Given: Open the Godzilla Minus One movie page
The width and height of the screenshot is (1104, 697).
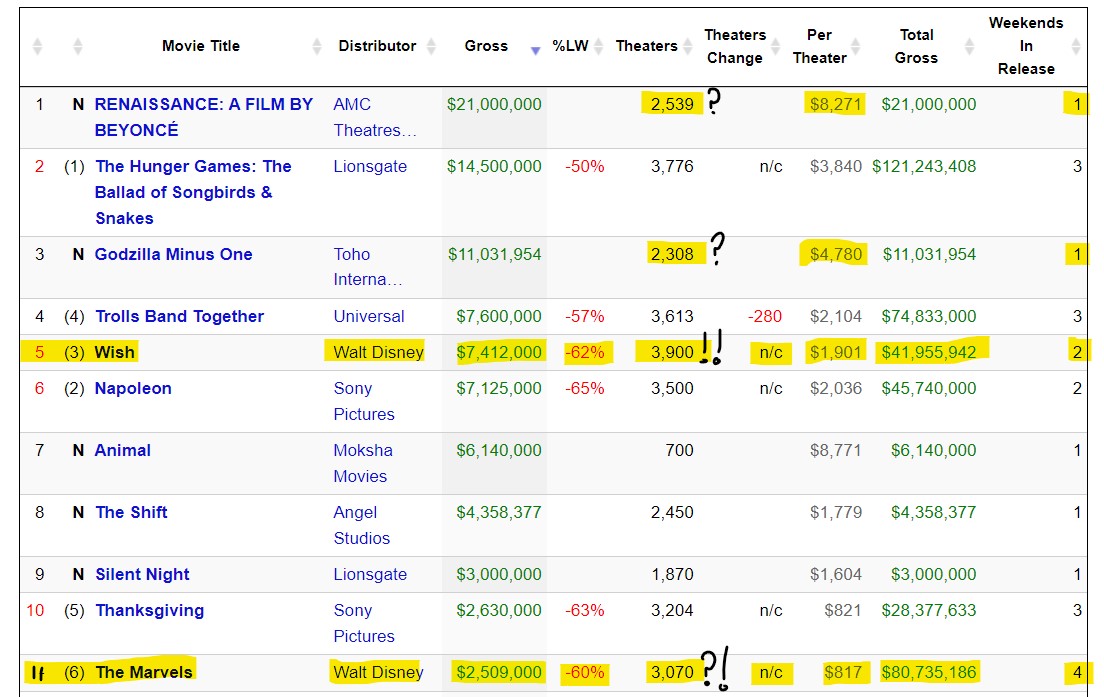Looking at the screenshot, I should tap(173, 254).
